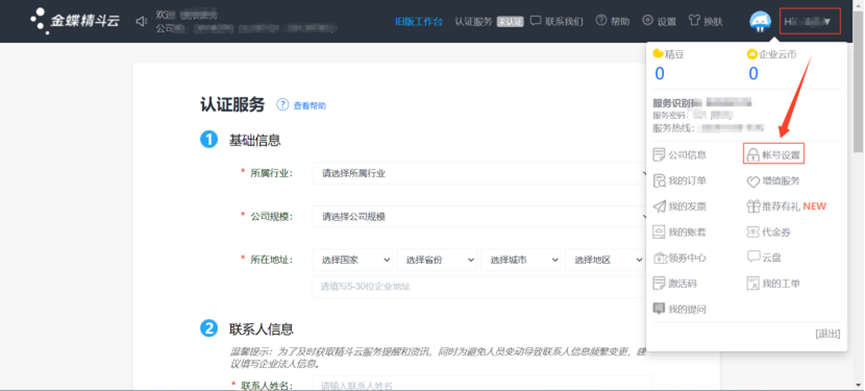The width and height of the screenshot is (865, 391).
Task: Click the 设置 gear icon
Action: pyautogui.click(x=648, y=20)
